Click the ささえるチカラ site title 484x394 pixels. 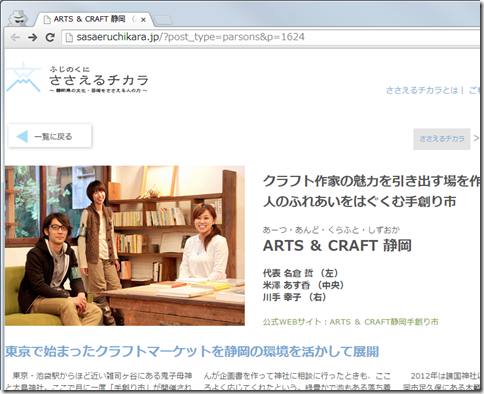99,80
